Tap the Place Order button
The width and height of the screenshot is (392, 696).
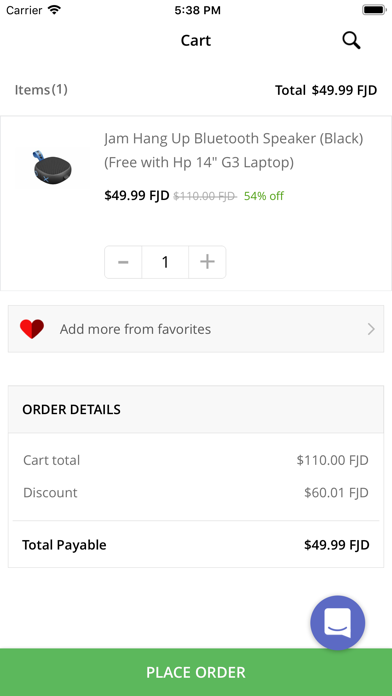coord(196,672)
